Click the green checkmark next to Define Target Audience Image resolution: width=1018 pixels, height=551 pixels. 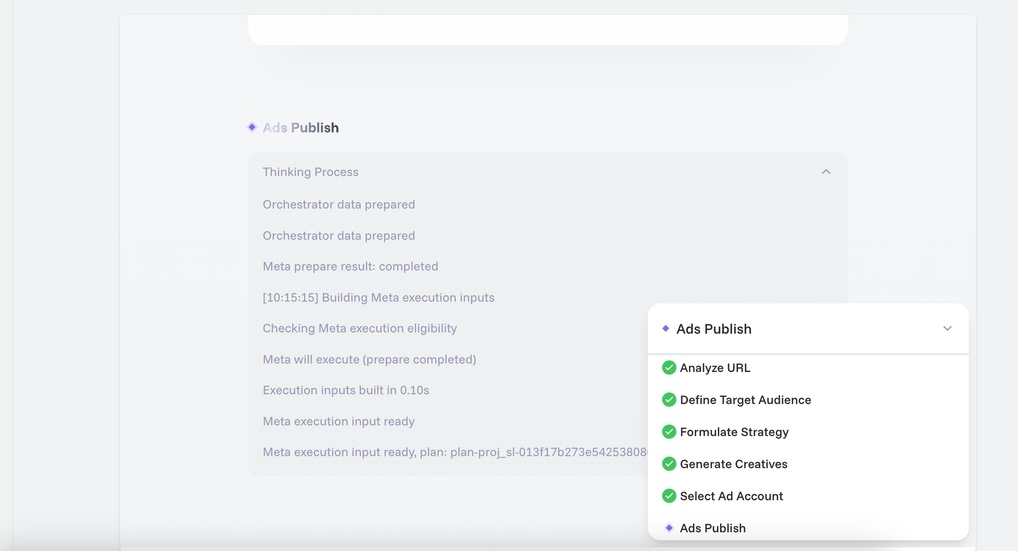(x=669, y=400)
